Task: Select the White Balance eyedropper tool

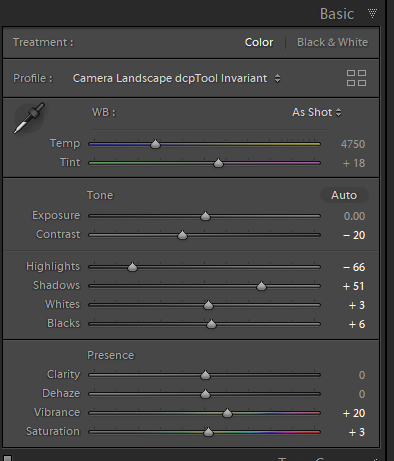Action: click(29, 118)
